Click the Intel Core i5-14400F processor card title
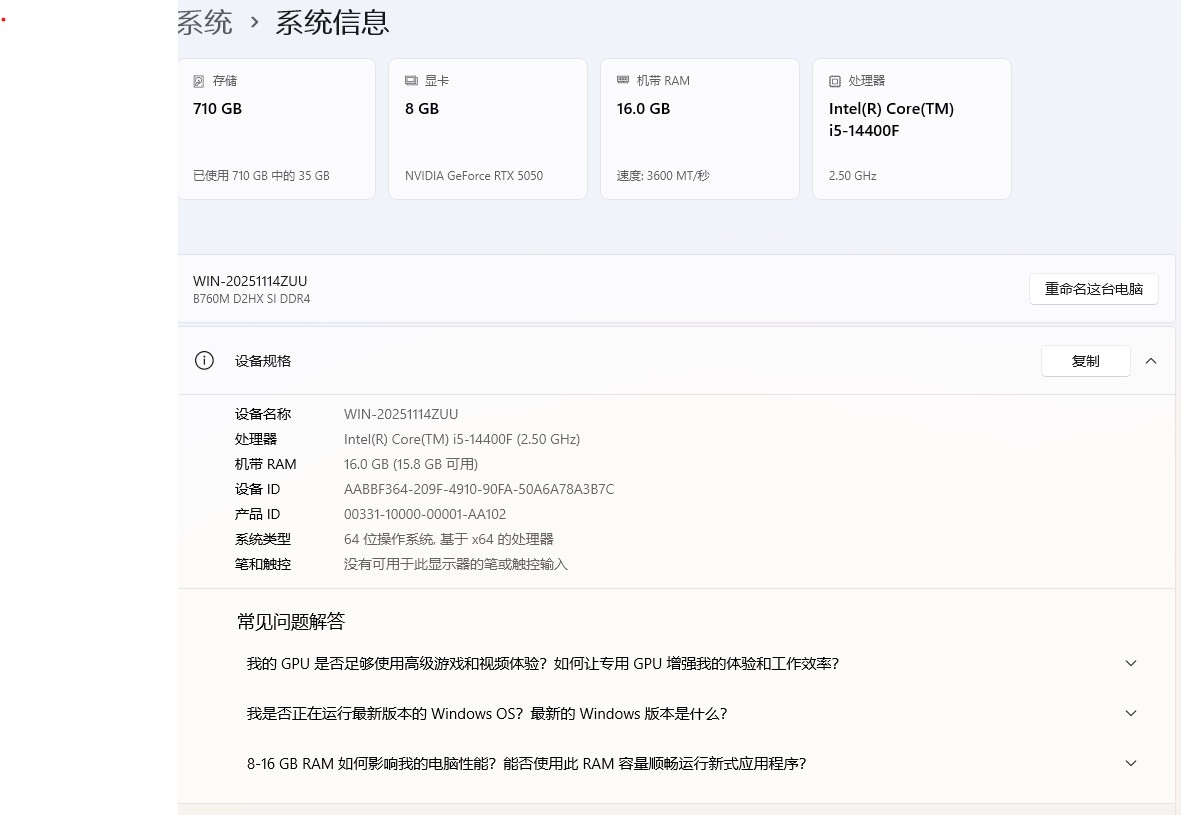 click(x=891, y=119)
